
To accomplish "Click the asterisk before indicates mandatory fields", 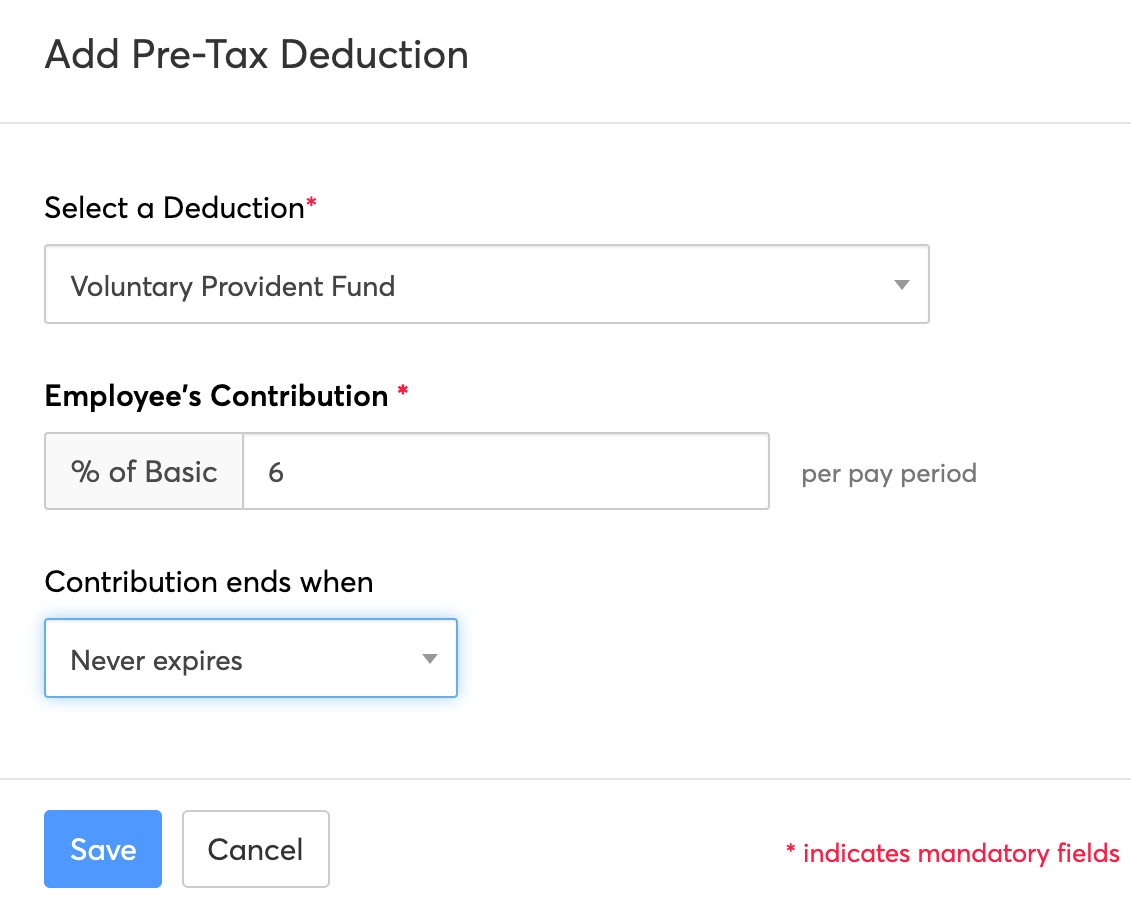I will pos(791,849).
